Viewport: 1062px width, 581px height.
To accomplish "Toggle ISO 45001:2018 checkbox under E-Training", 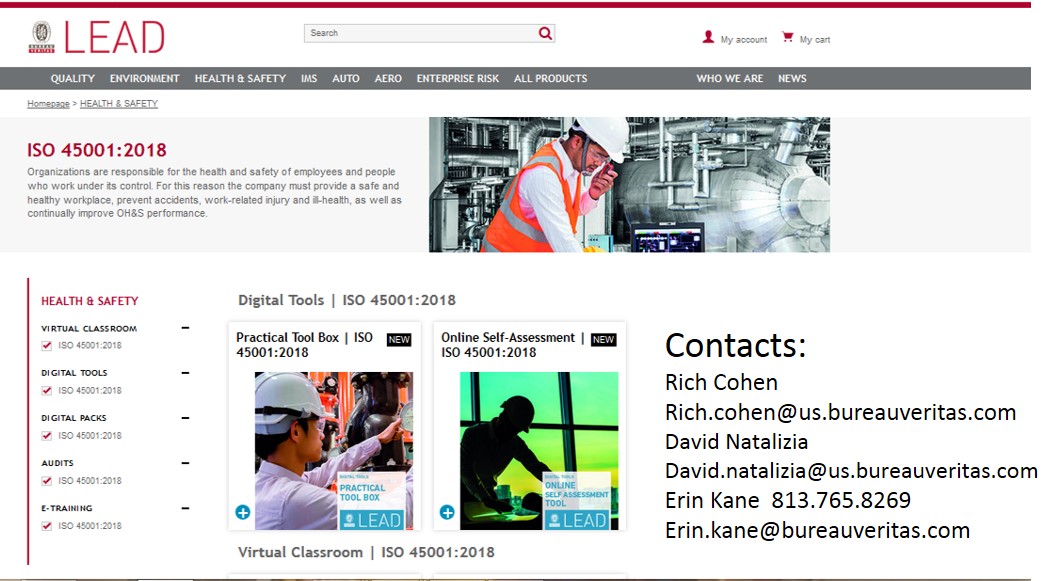I will pos(47,526).
